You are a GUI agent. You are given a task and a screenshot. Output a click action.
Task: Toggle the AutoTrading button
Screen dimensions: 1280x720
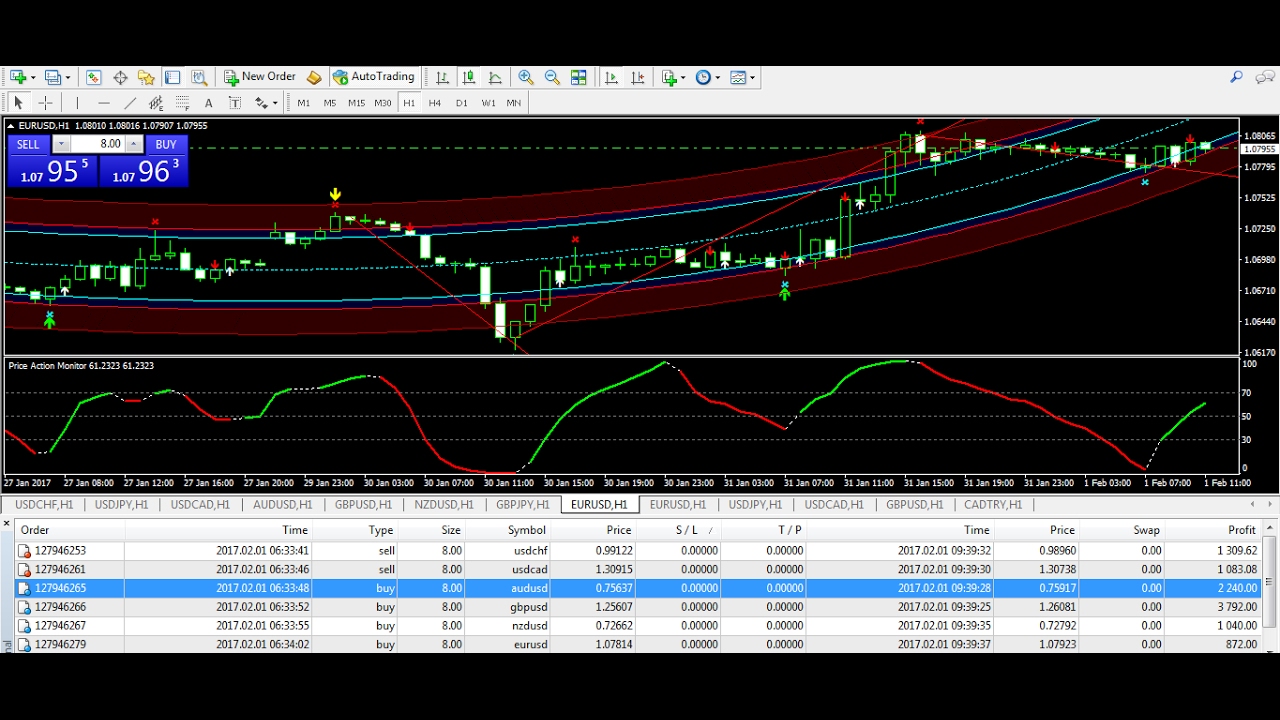point(374,77)
